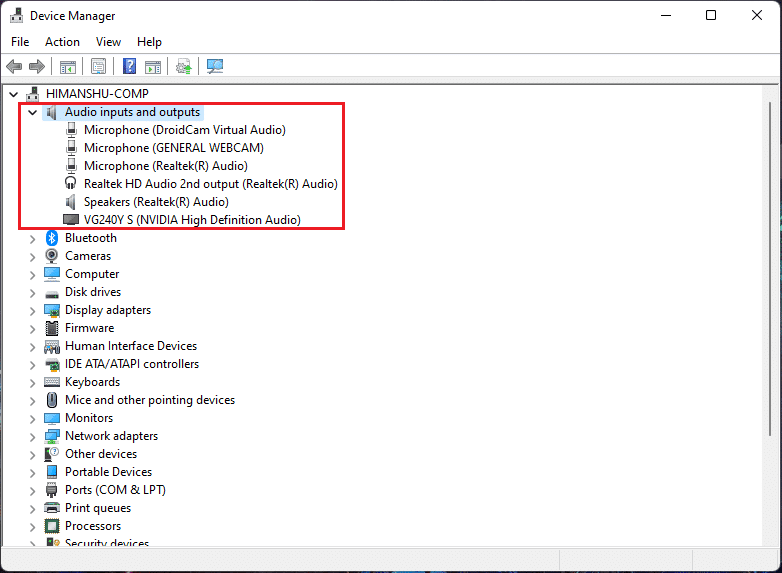
Task: Select the HIMANSHU-COMP computer name
Action: [97, 94]
